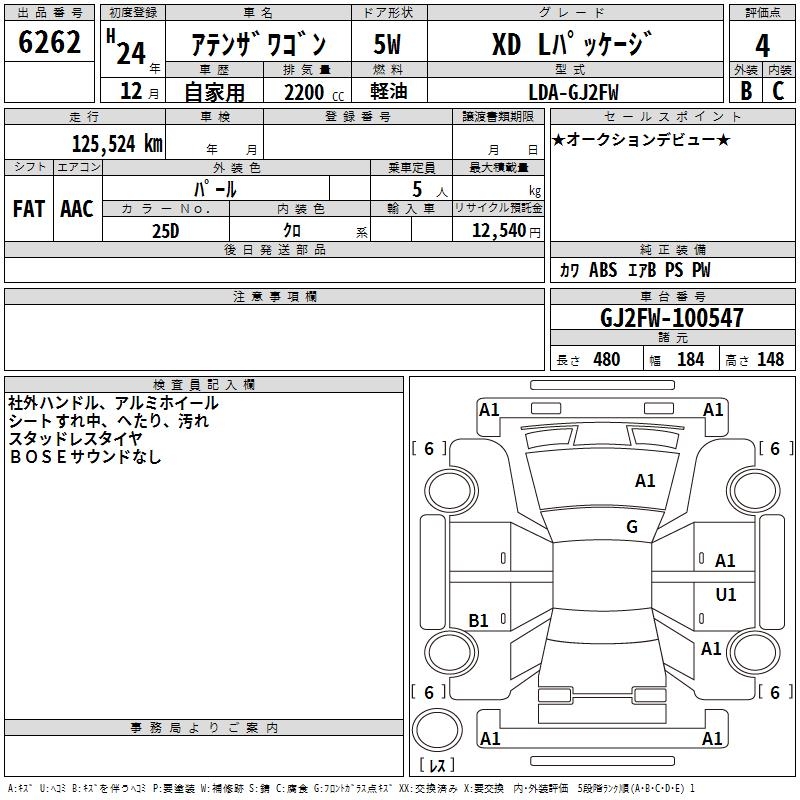
Task: Click overall score 4
Action: coord(762,45)
